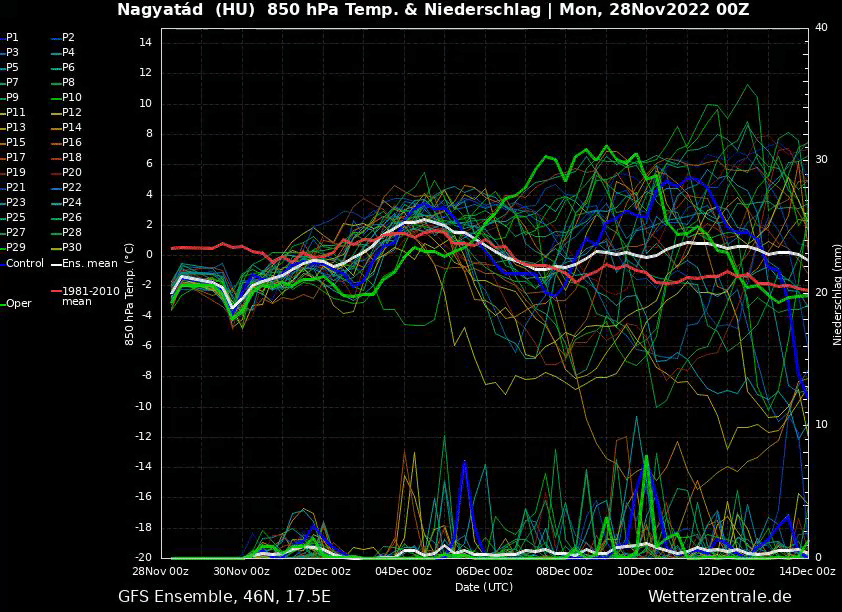Click the P1 legend entry
The image size is (842, 612).
12,37
